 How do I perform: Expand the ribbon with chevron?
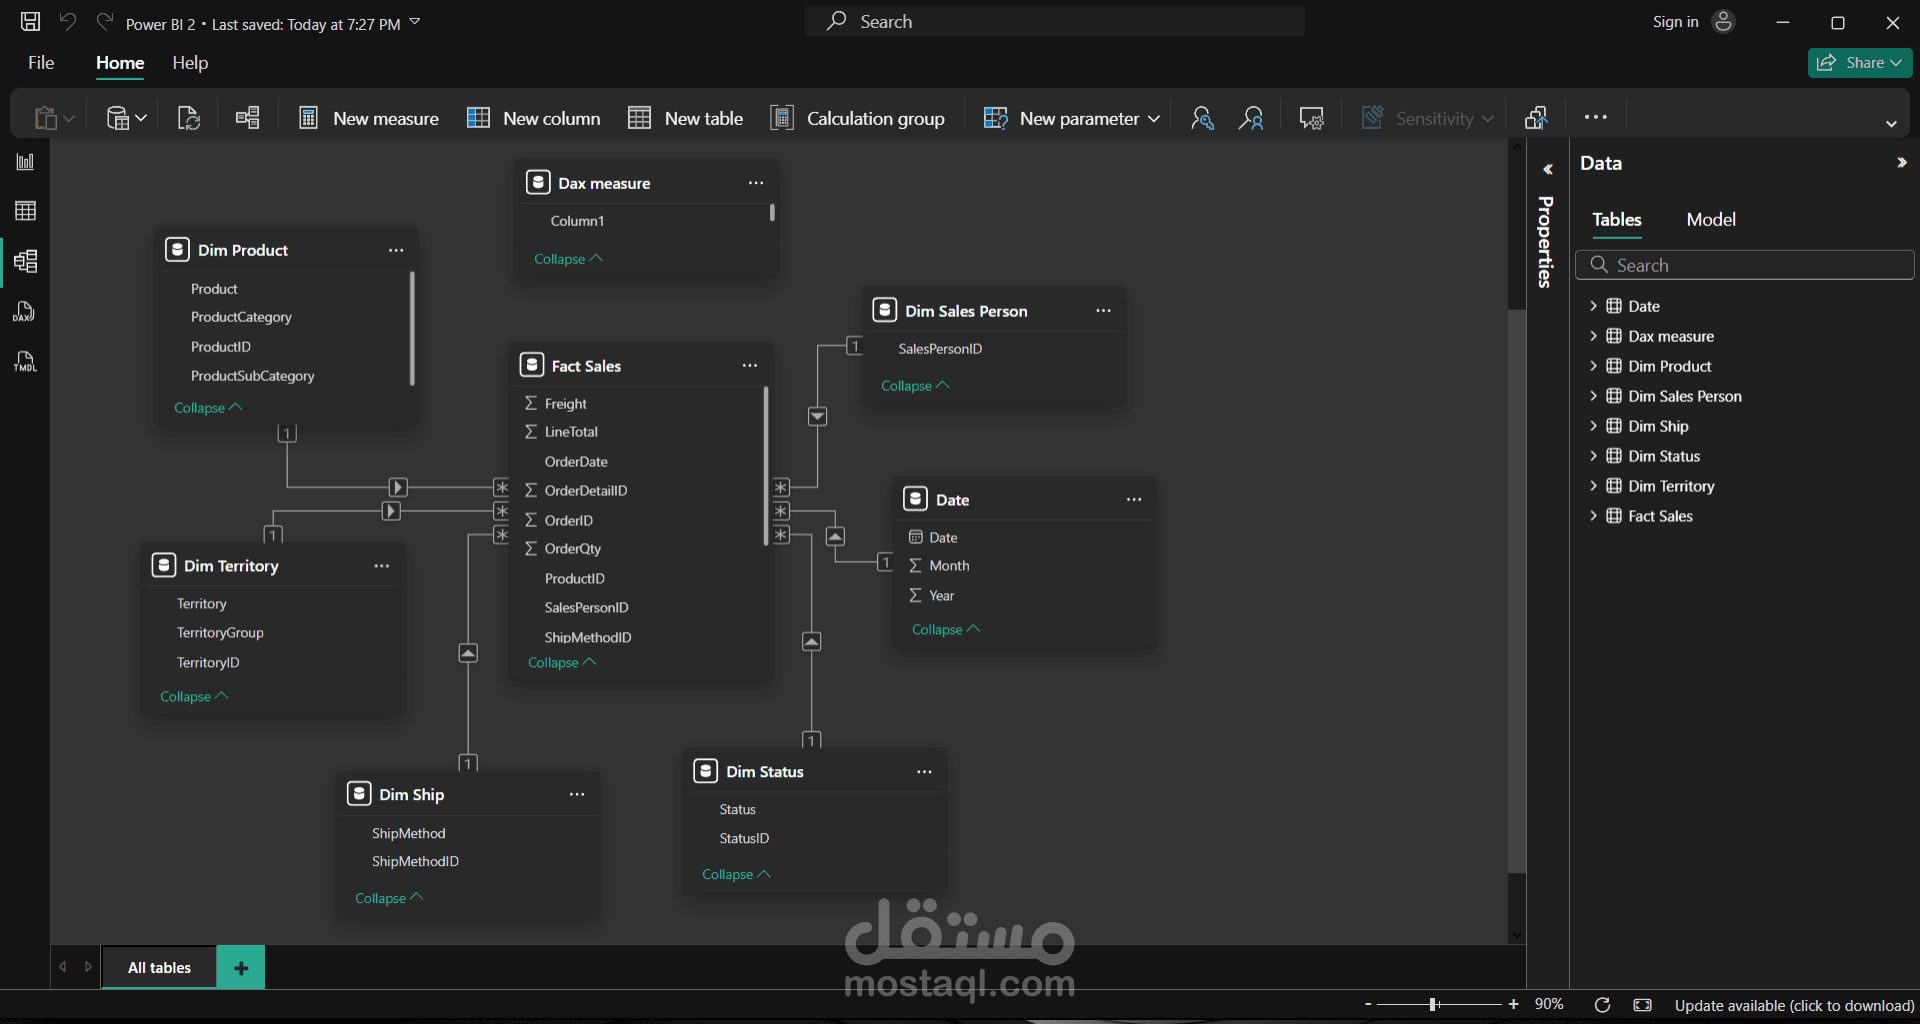pyautogui.click(x=1891, y=124)
